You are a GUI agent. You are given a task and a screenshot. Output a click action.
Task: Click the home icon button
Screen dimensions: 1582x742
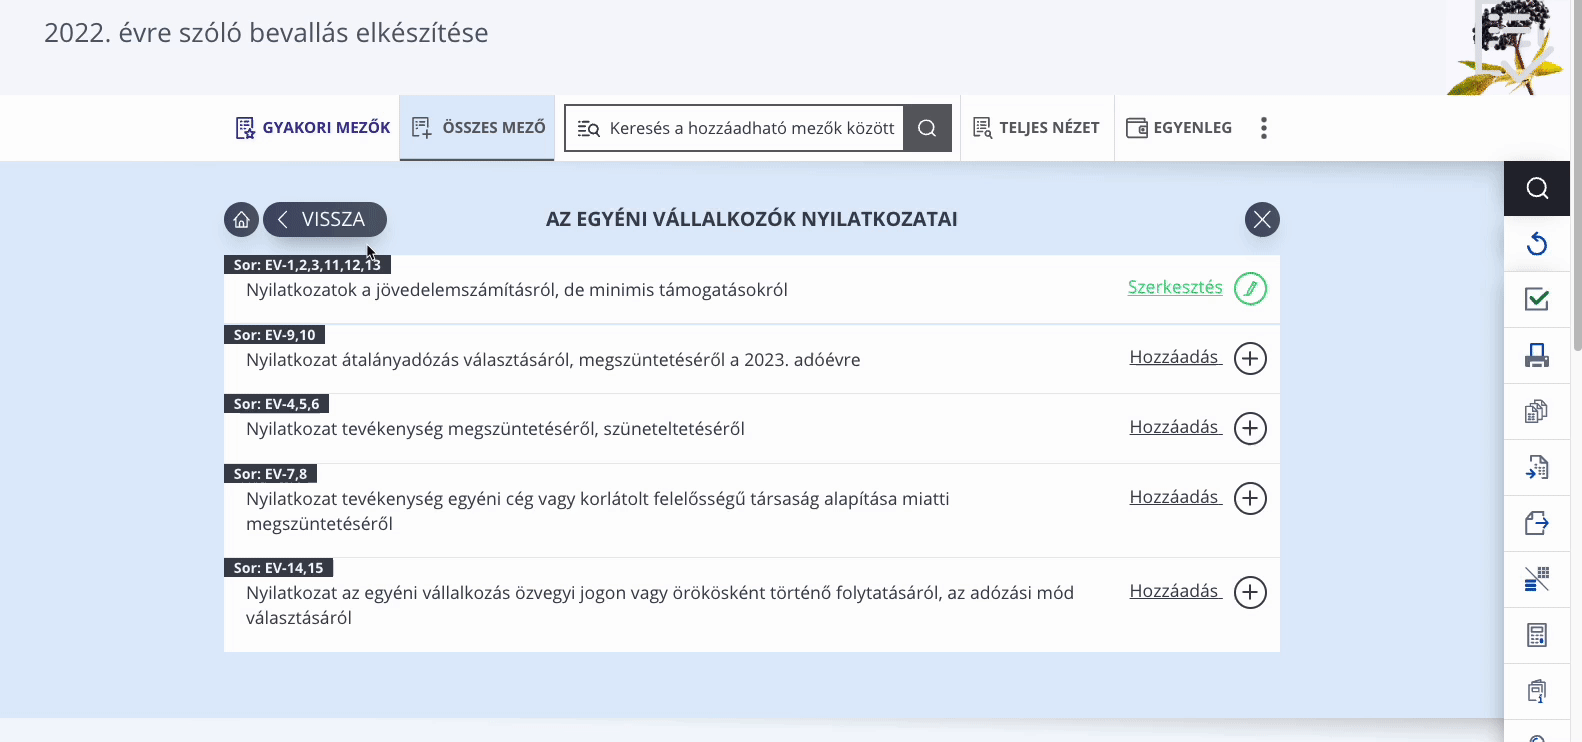click(x=241, y=219)
